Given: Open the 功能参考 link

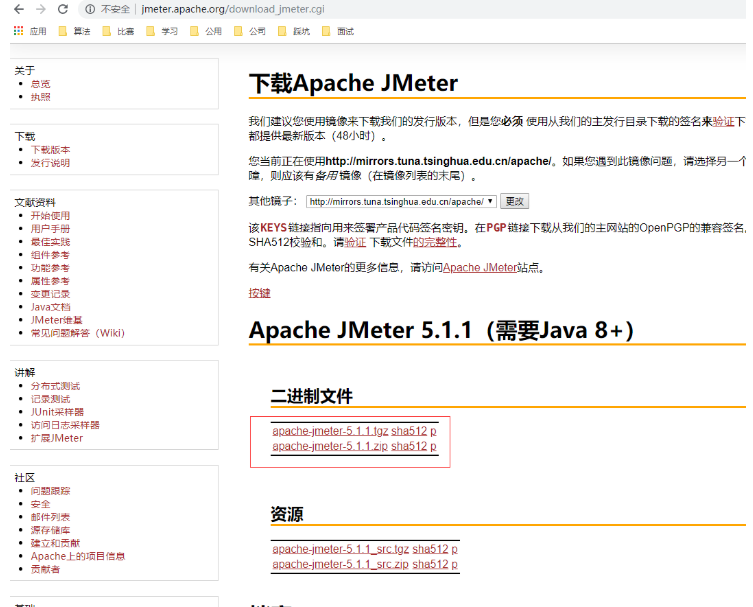Looking at the screenshot, I should click(x=50, y=268).
